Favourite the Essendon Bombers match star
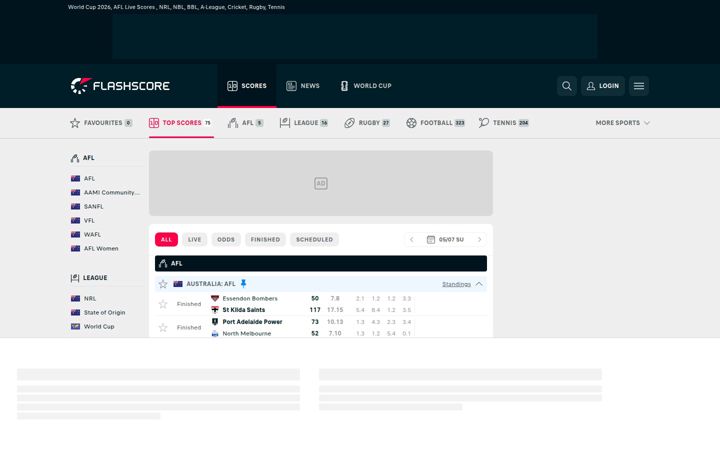 (x=163, y=304)
